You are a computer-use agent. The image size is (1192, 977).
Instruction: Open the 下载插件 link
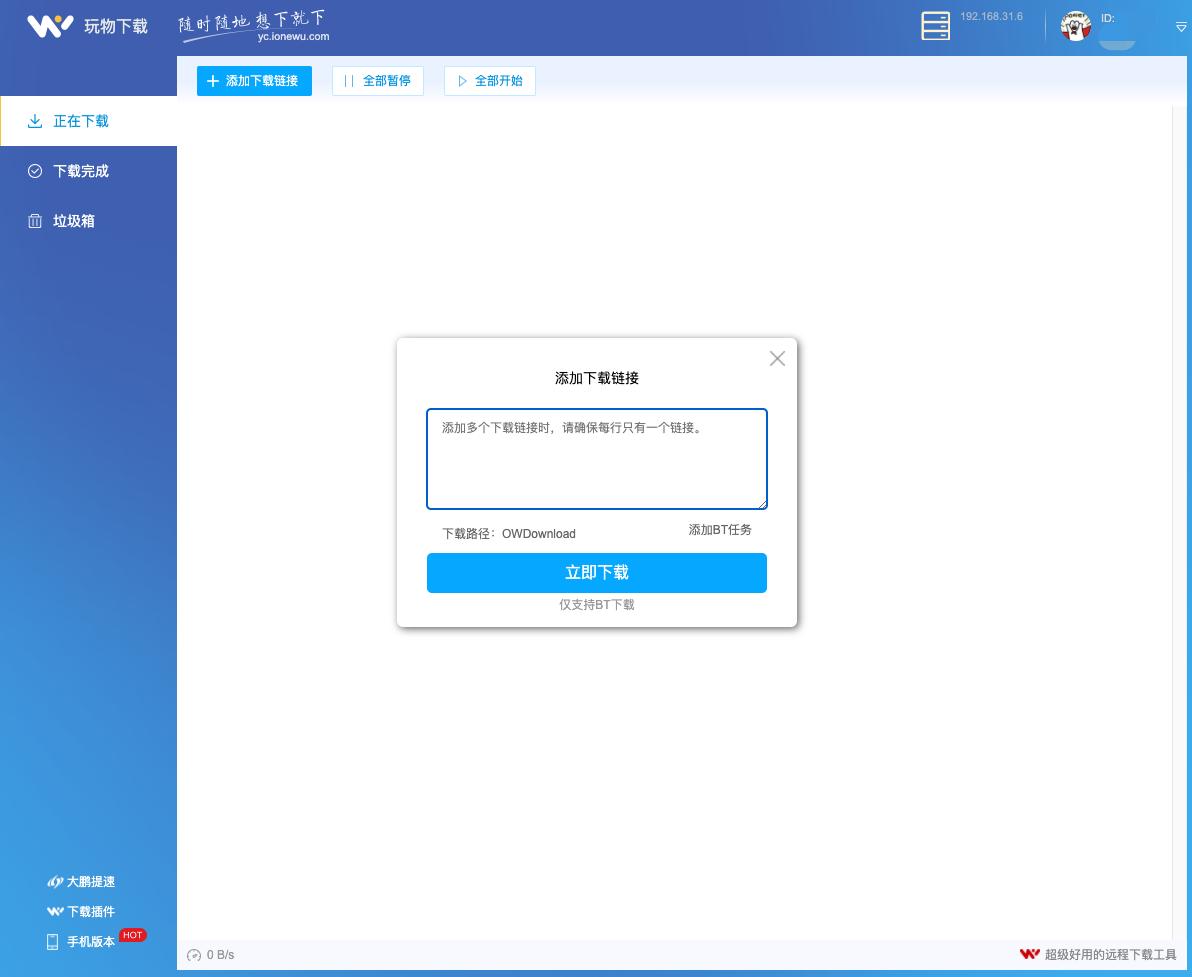[x=81, y=912]
